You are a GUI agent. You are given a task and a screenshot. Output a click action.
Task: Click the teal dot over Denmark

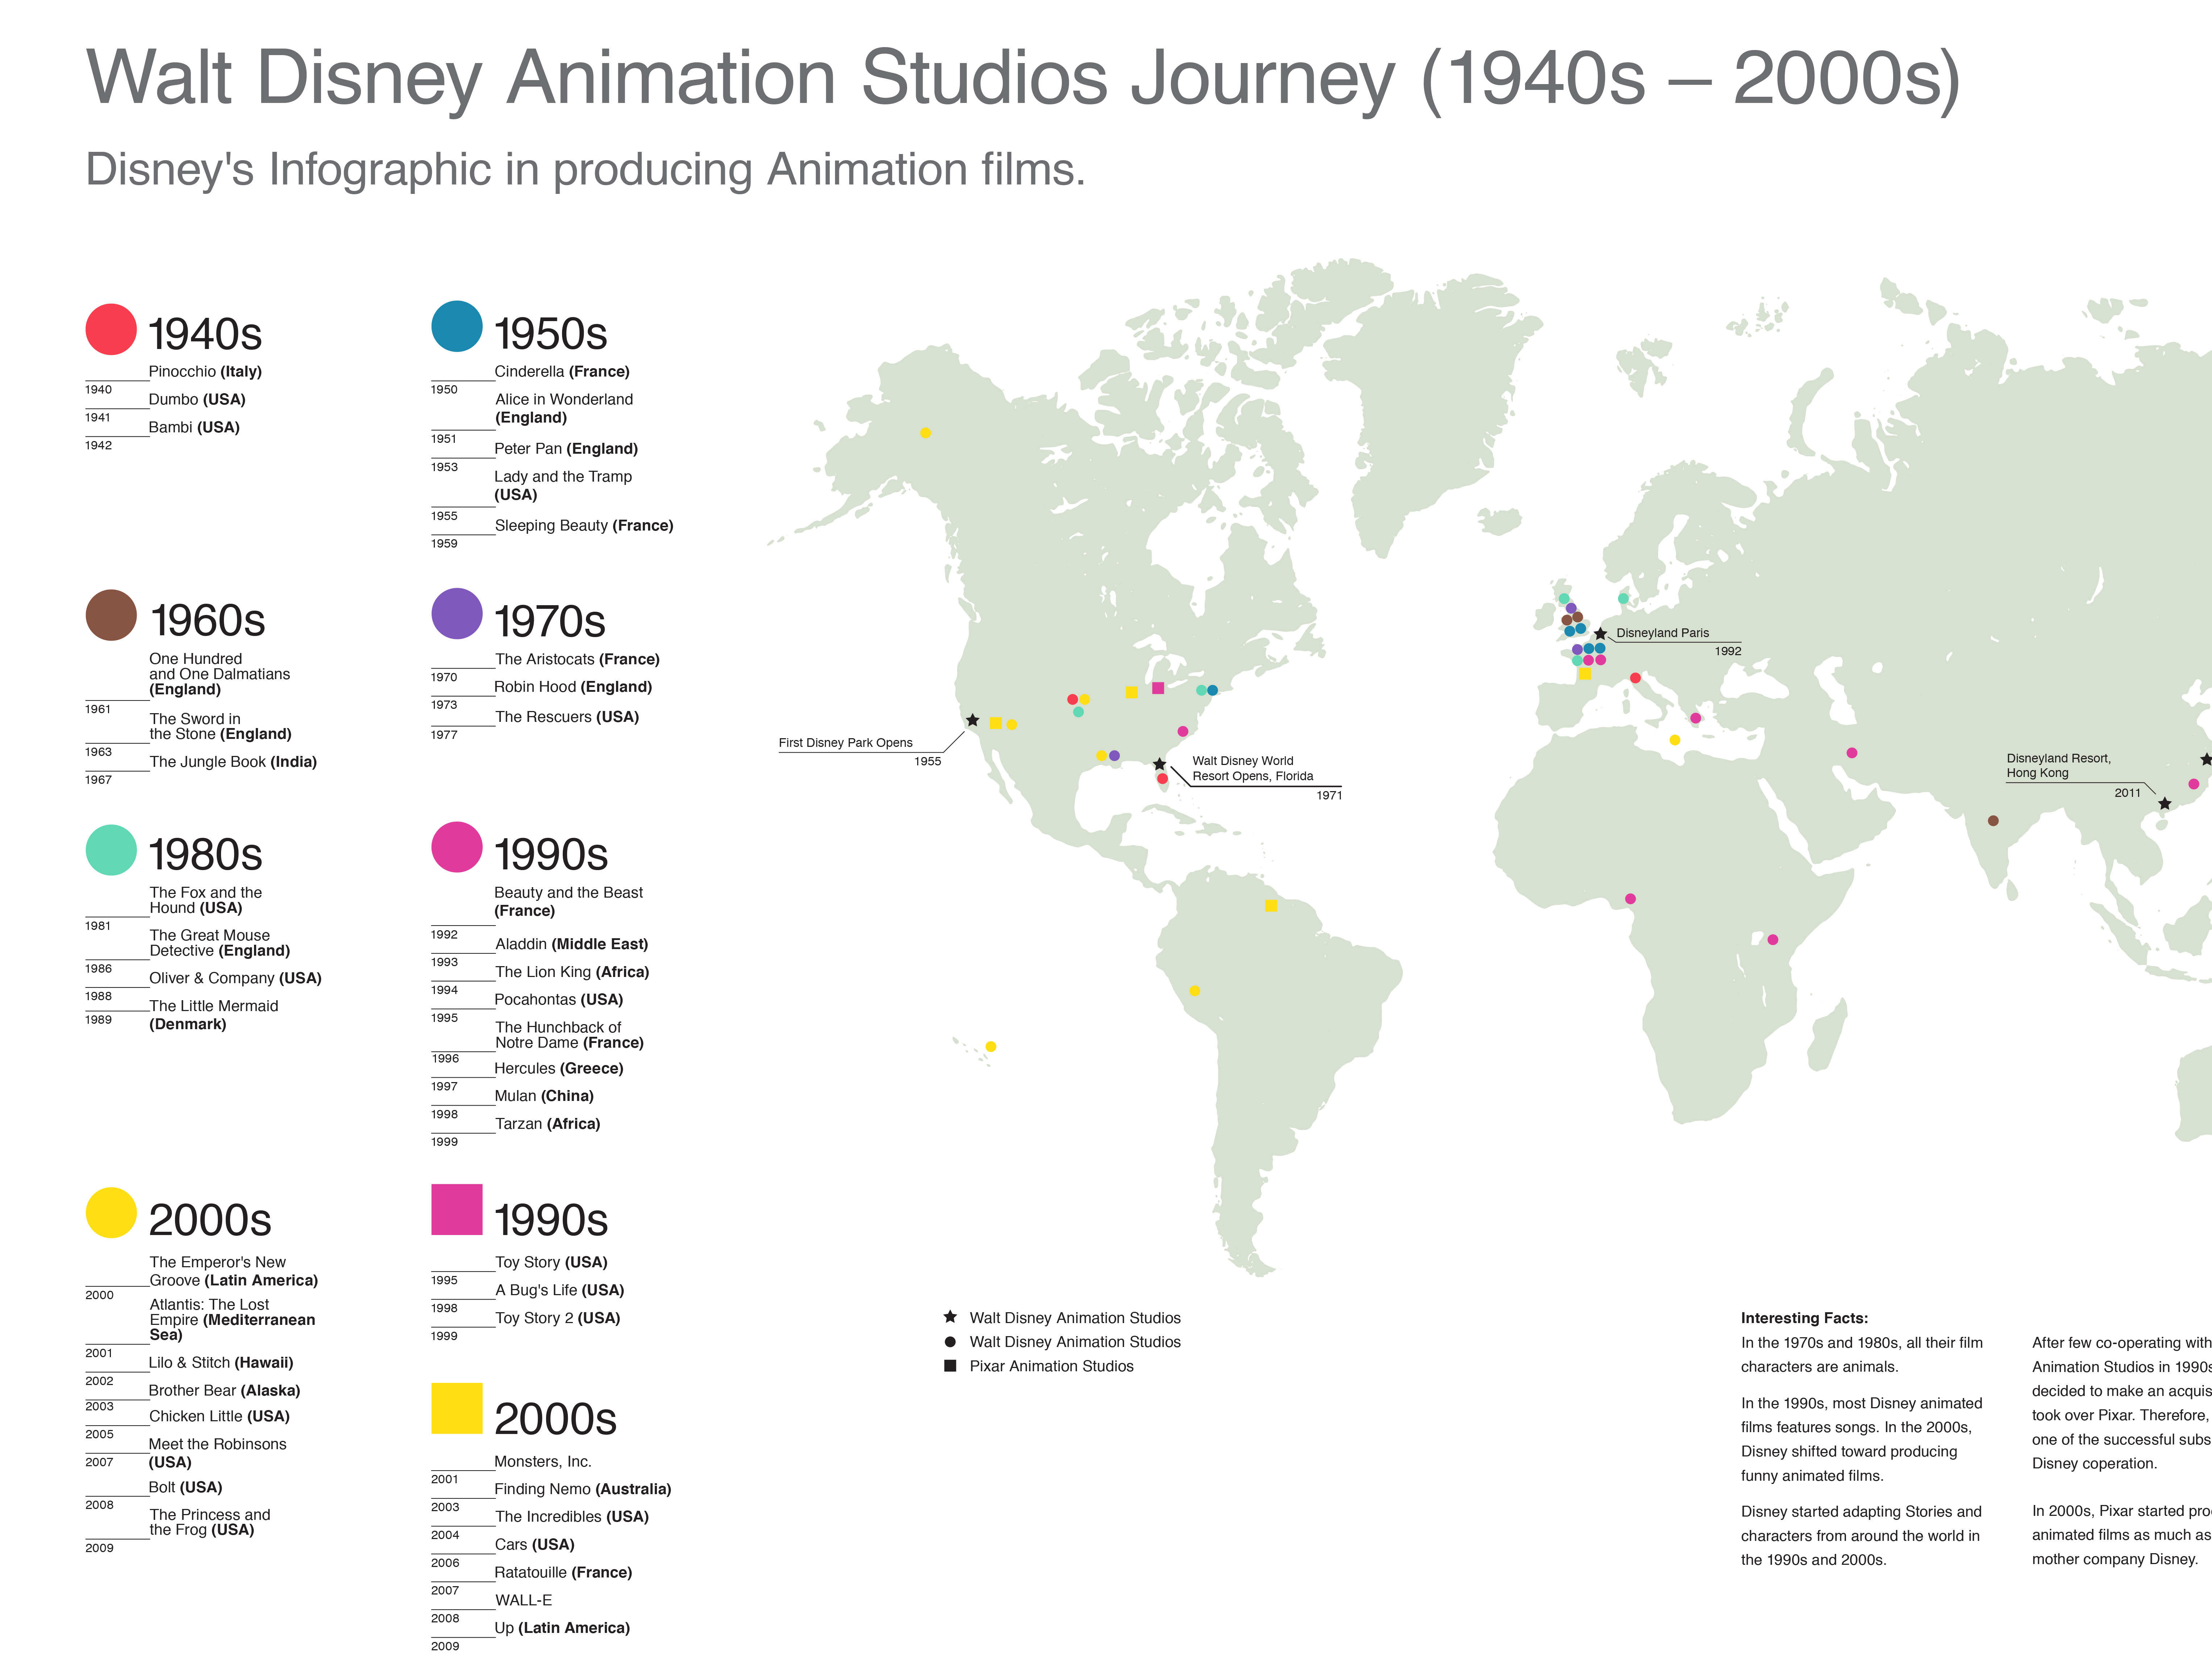point(1623,599)
